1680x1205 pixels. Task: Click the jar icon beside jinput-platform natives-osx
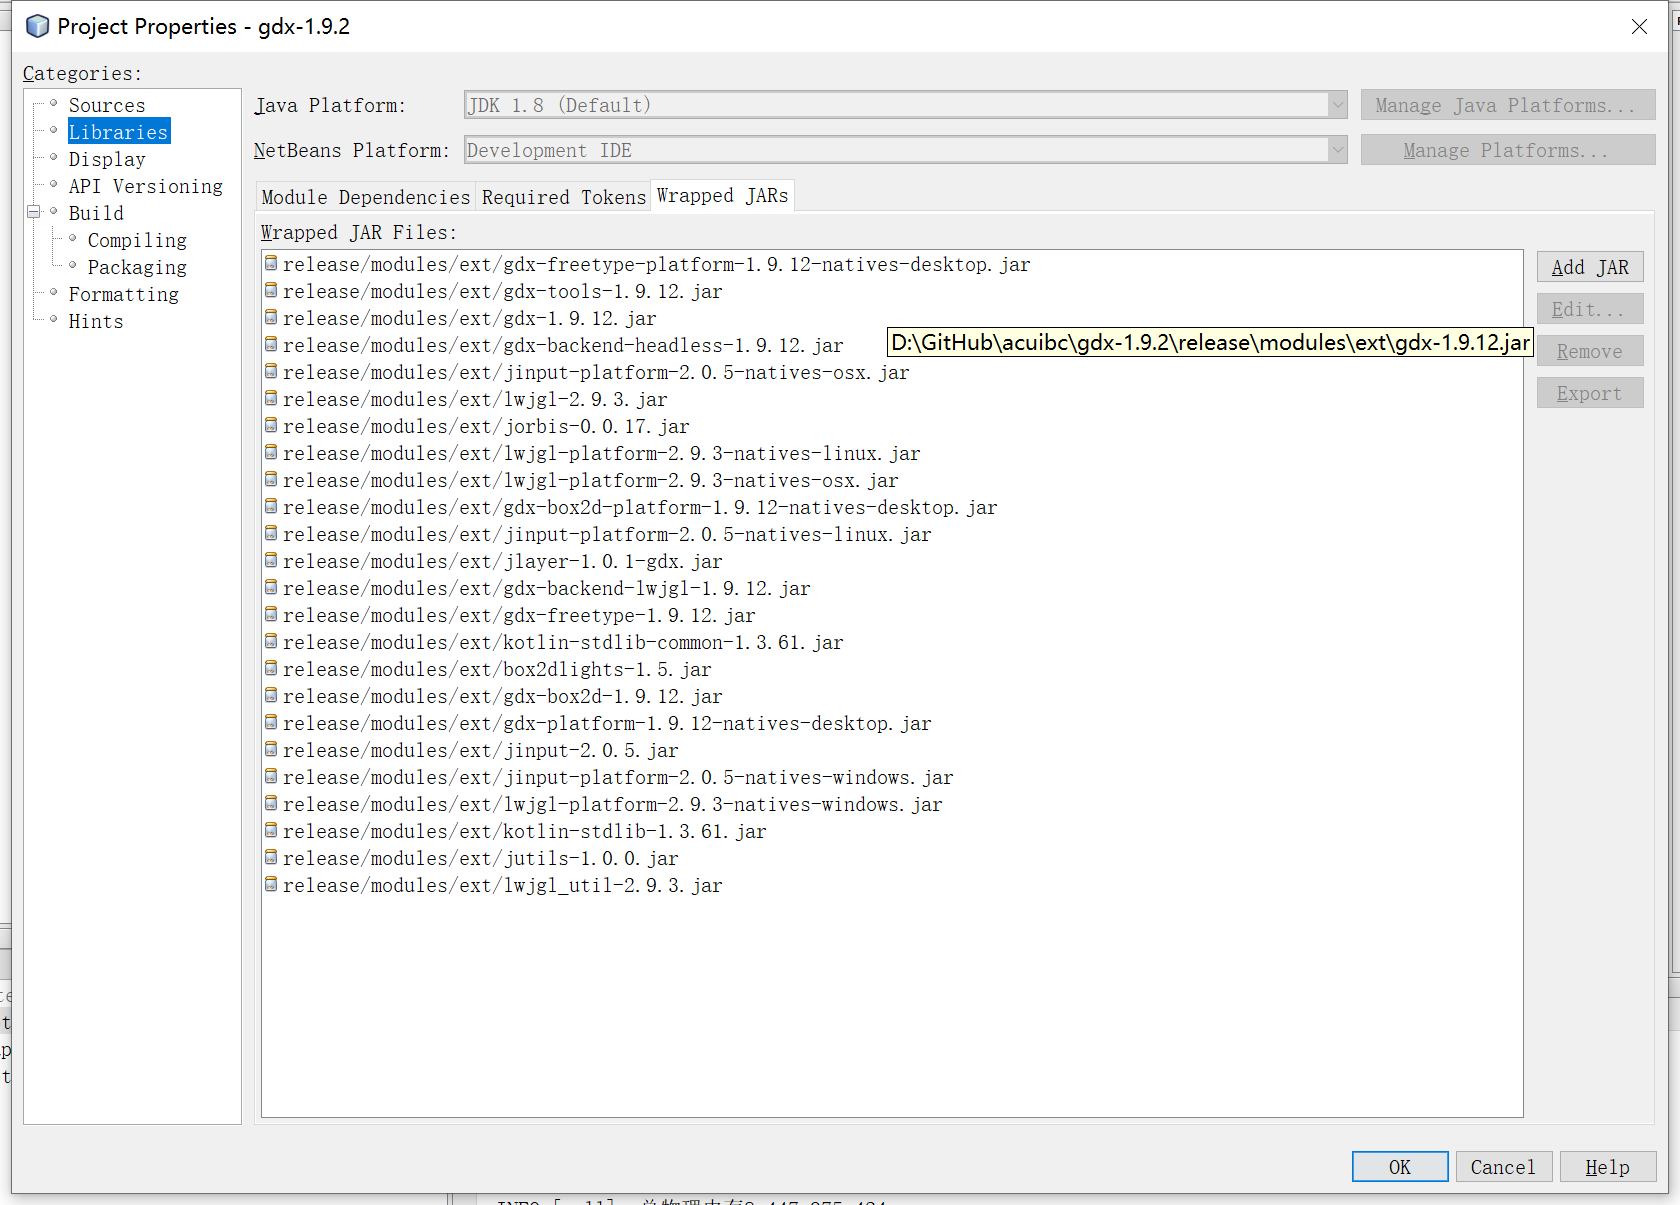pos(271,371)
